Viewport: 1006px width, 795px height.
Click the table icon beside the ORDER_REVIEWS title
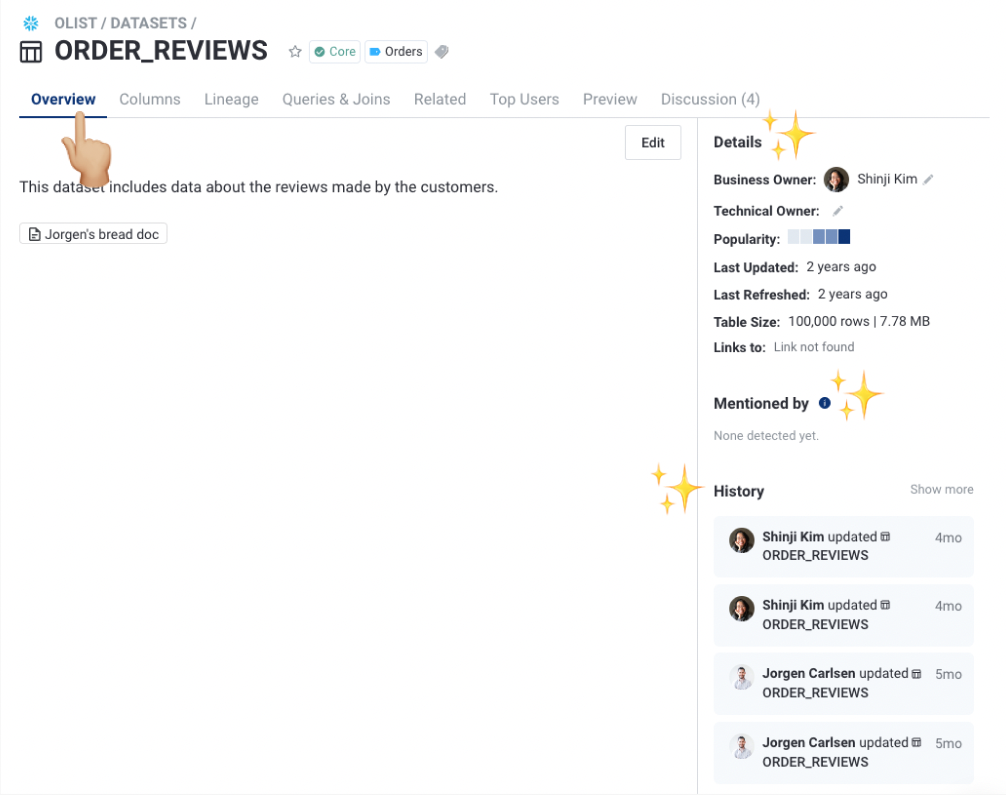31,52
